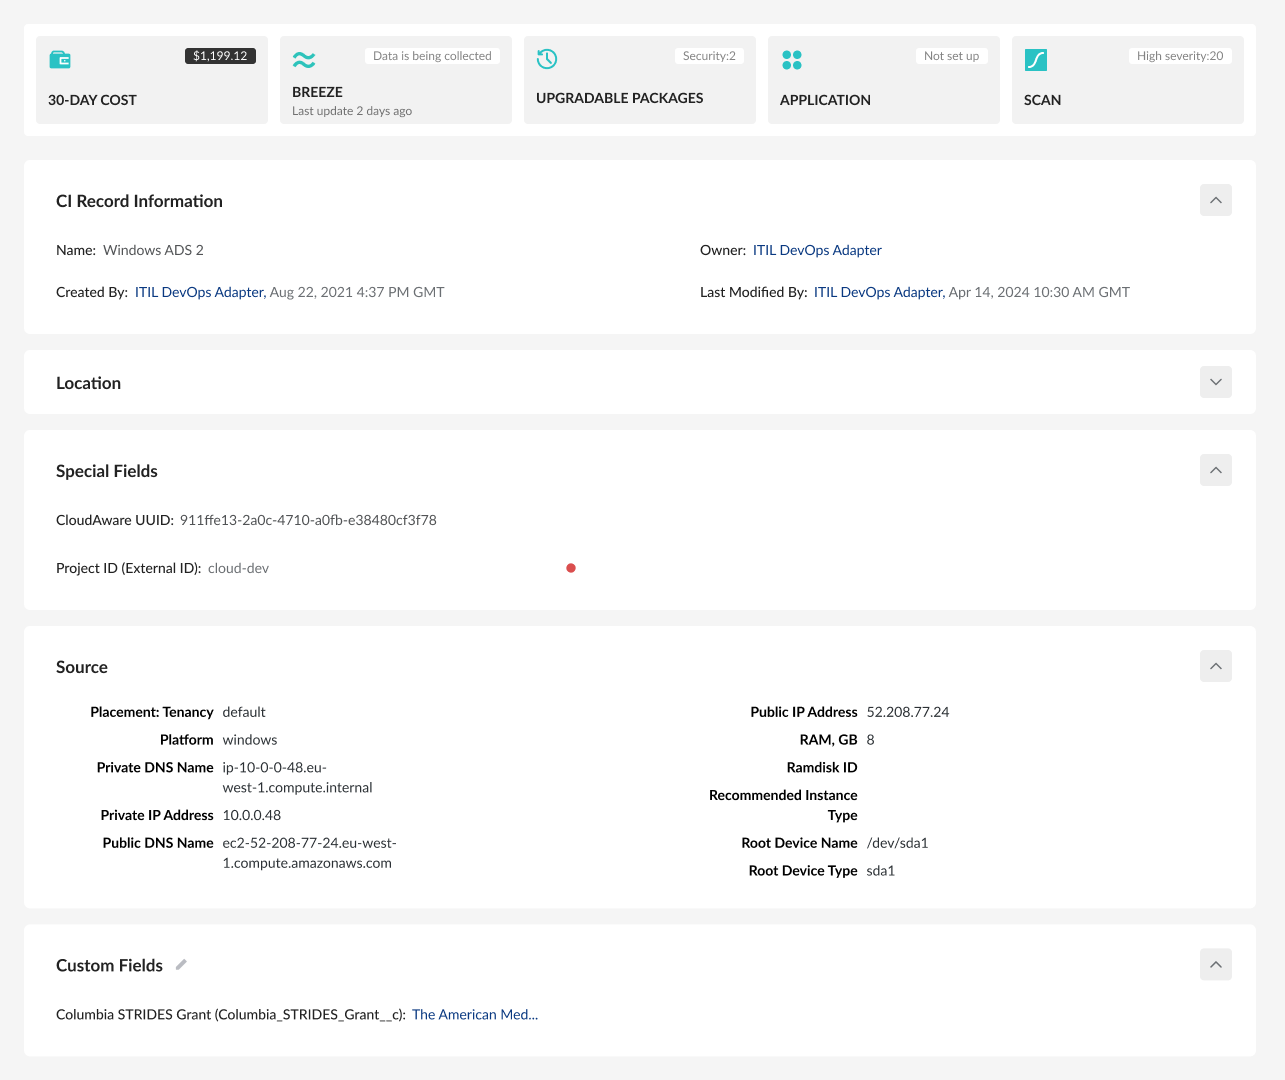
Task: Click Project ID value cloud-dev
Action: click(238, 568)
